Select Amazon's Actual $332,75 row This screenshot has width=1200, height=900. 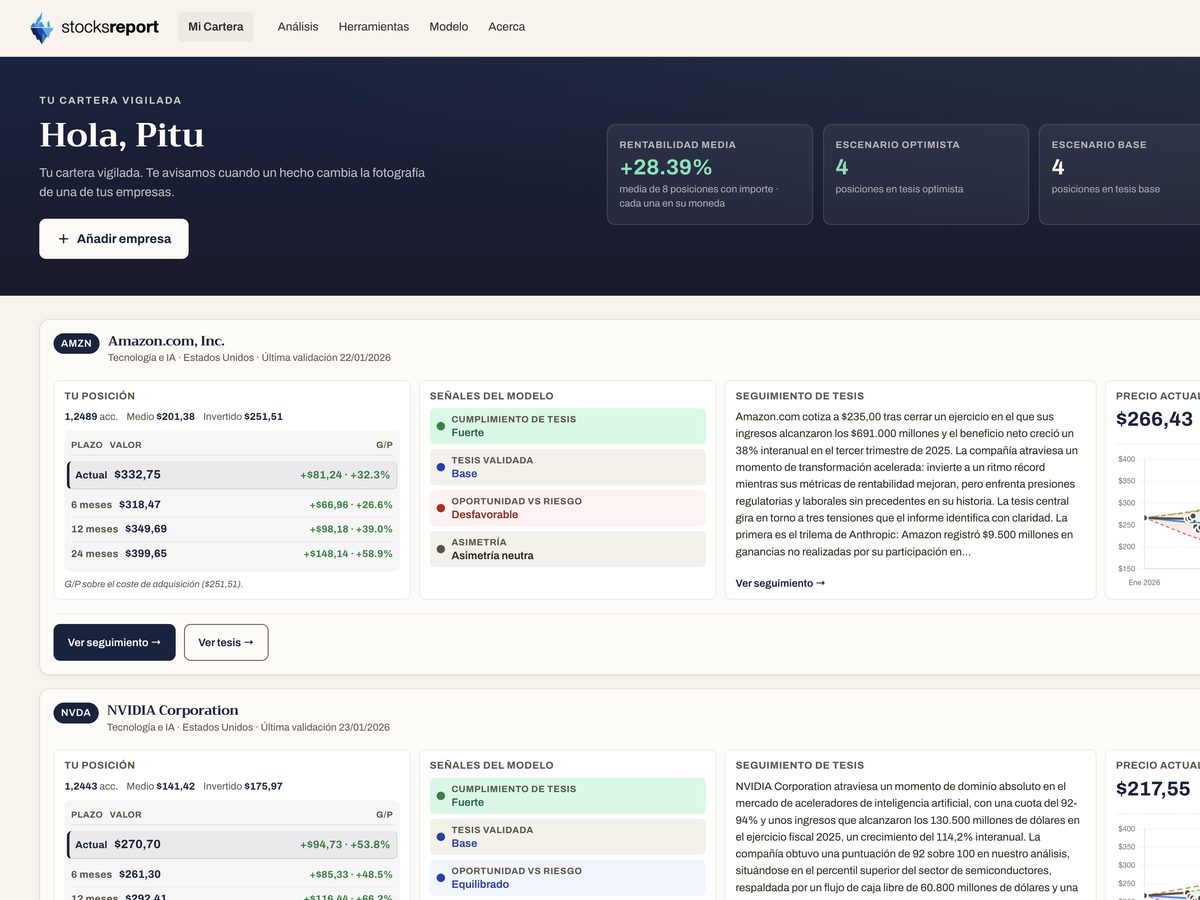coord(232,475)
